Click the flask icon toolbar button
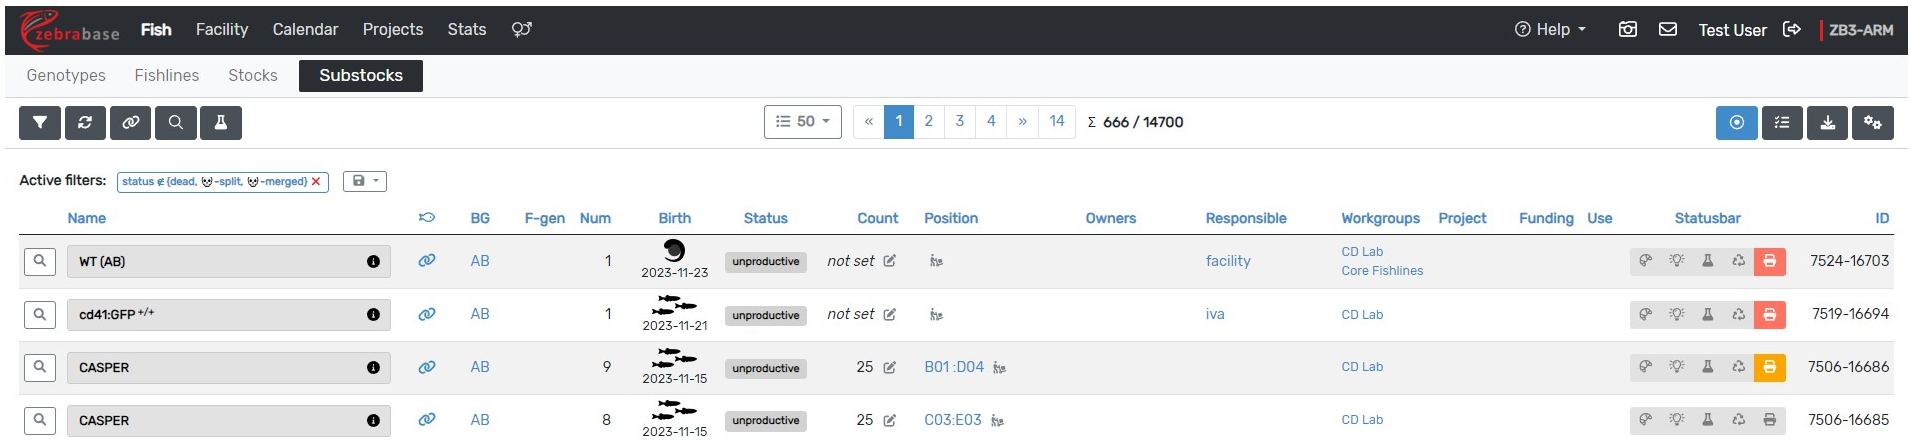 point(221,122)
